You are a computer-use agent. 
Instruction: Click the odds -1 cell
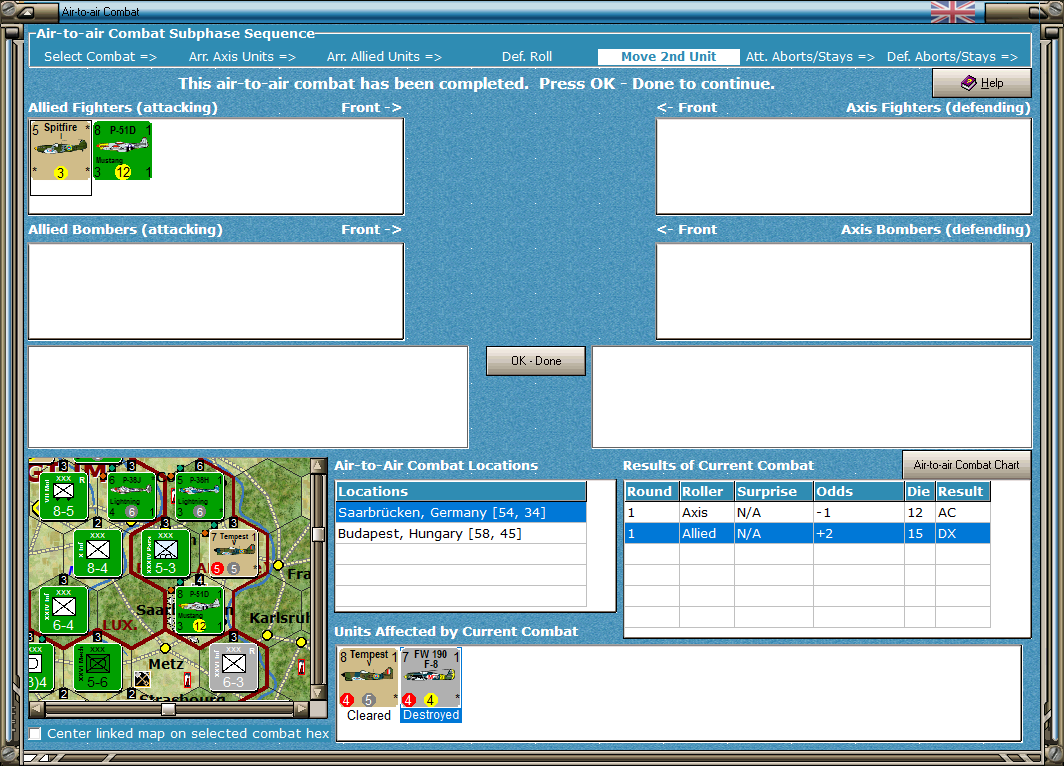(858, 512)
